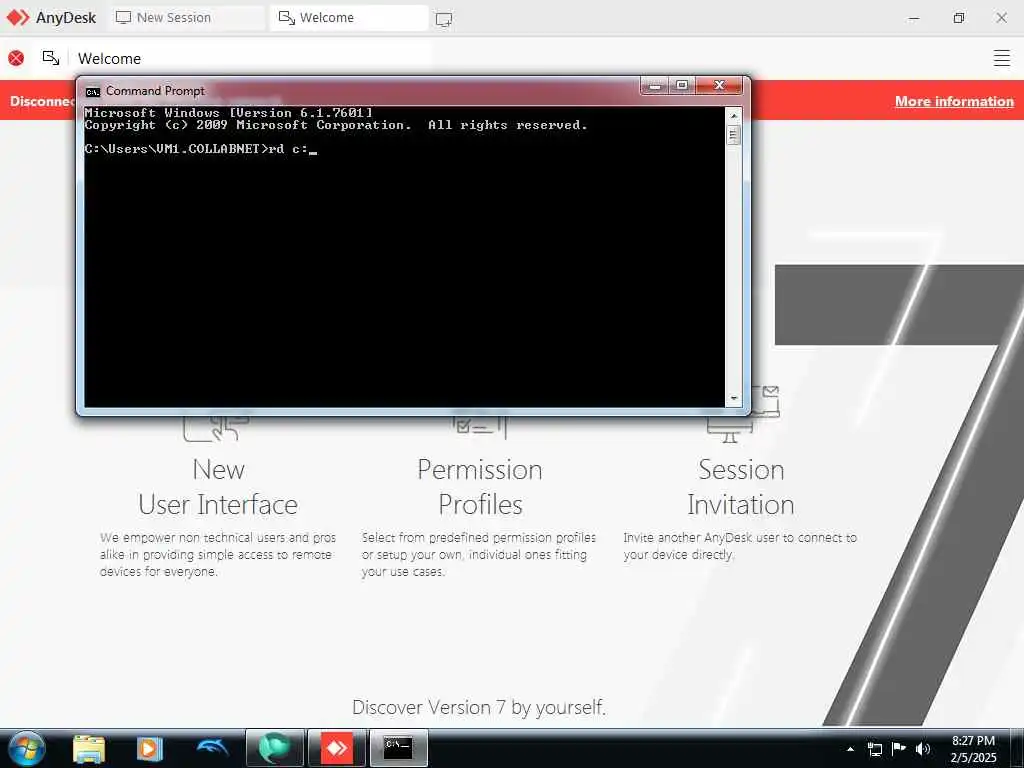Click the Command Prompt taskbar button
This screenshot has height=768, width=1024.
[398, 748]
